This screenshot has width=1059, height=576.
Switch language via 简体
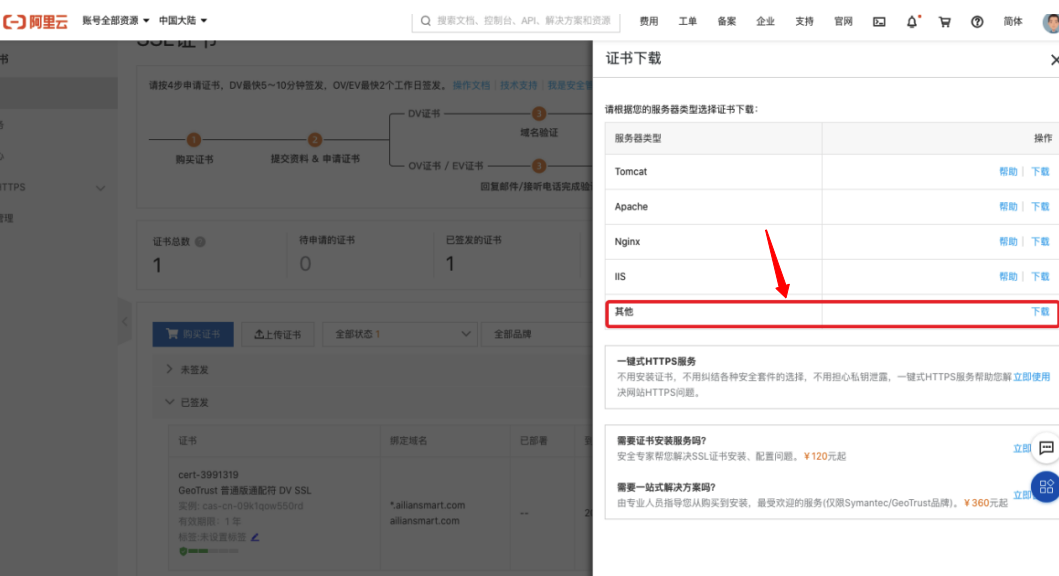point(1012,22)
